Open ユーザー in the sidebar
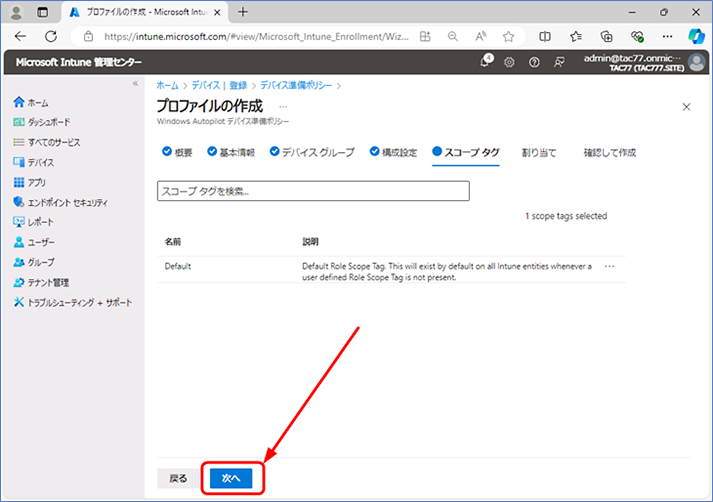 click(34, 242)
